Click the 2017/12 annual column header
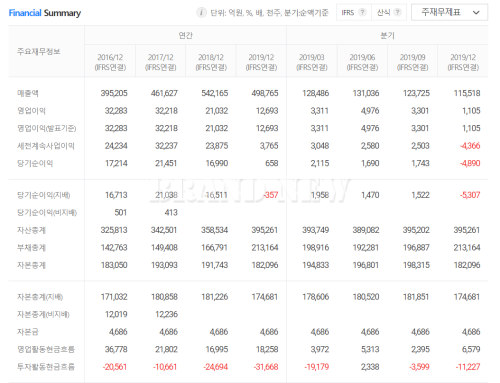 click(x=161, y=62)
